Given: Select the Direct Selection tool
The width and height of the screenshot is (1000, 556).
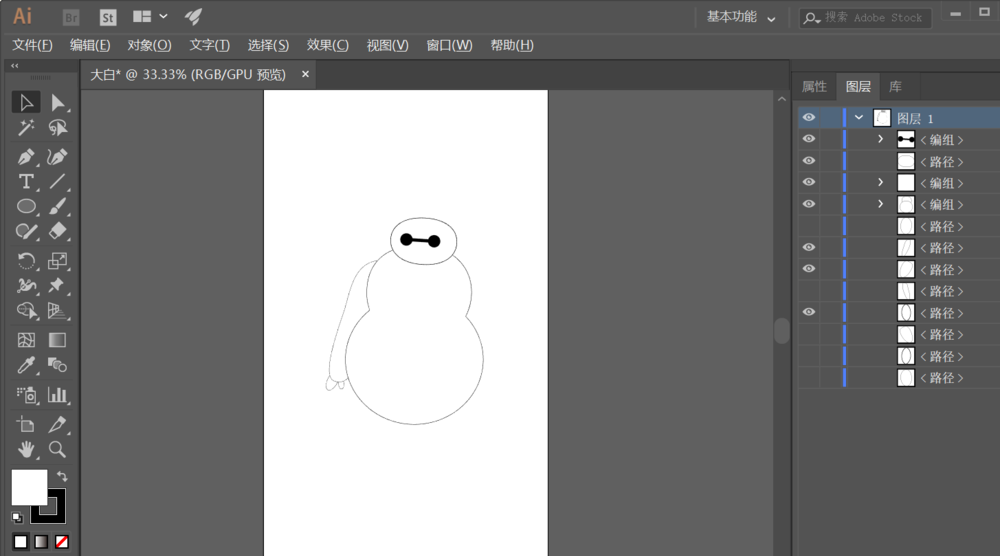Looking at the screenshot, I should pos(57,103).
